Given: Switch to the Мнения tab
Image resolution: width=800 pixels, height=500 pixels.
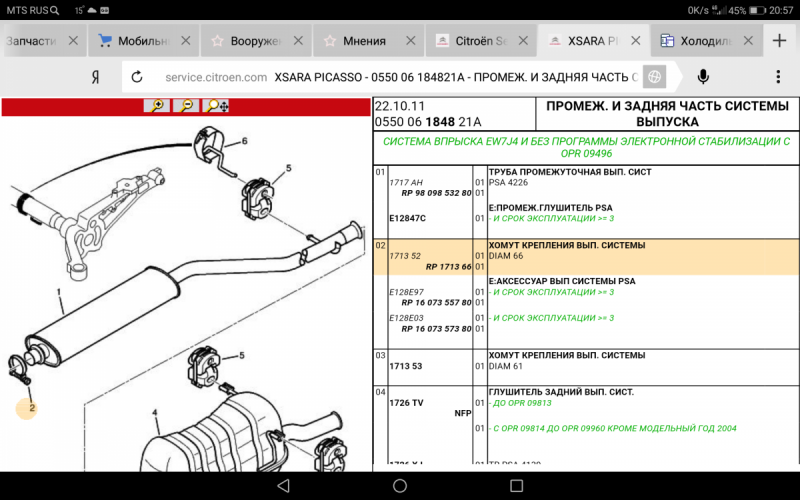Looking at the screenshot, I should (362, 41).
